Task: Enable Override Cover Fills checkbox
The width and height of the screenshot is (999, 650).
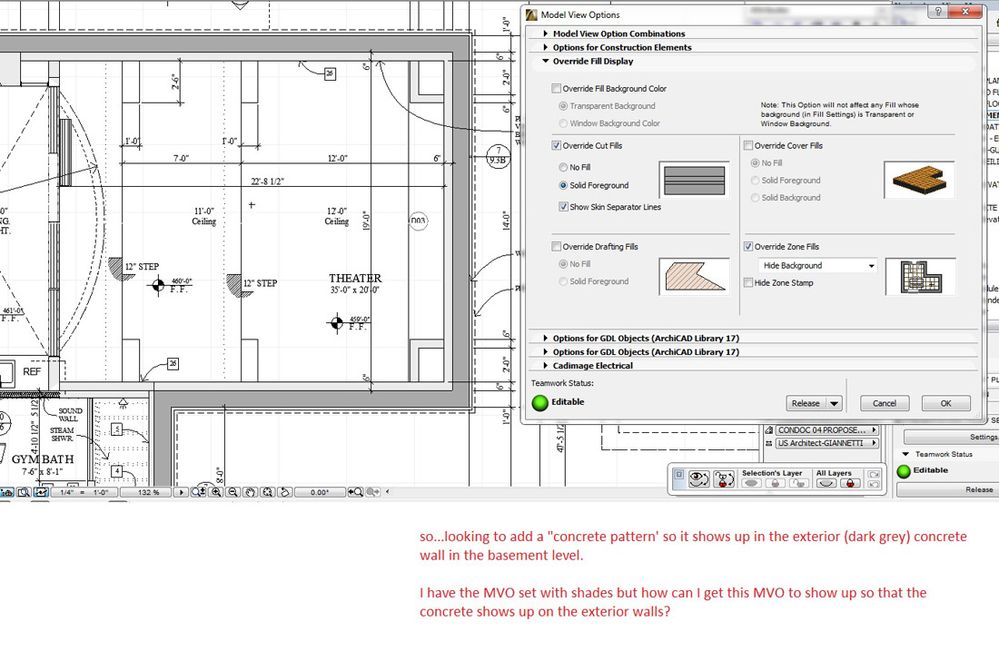Action: [x=749, y=145]
